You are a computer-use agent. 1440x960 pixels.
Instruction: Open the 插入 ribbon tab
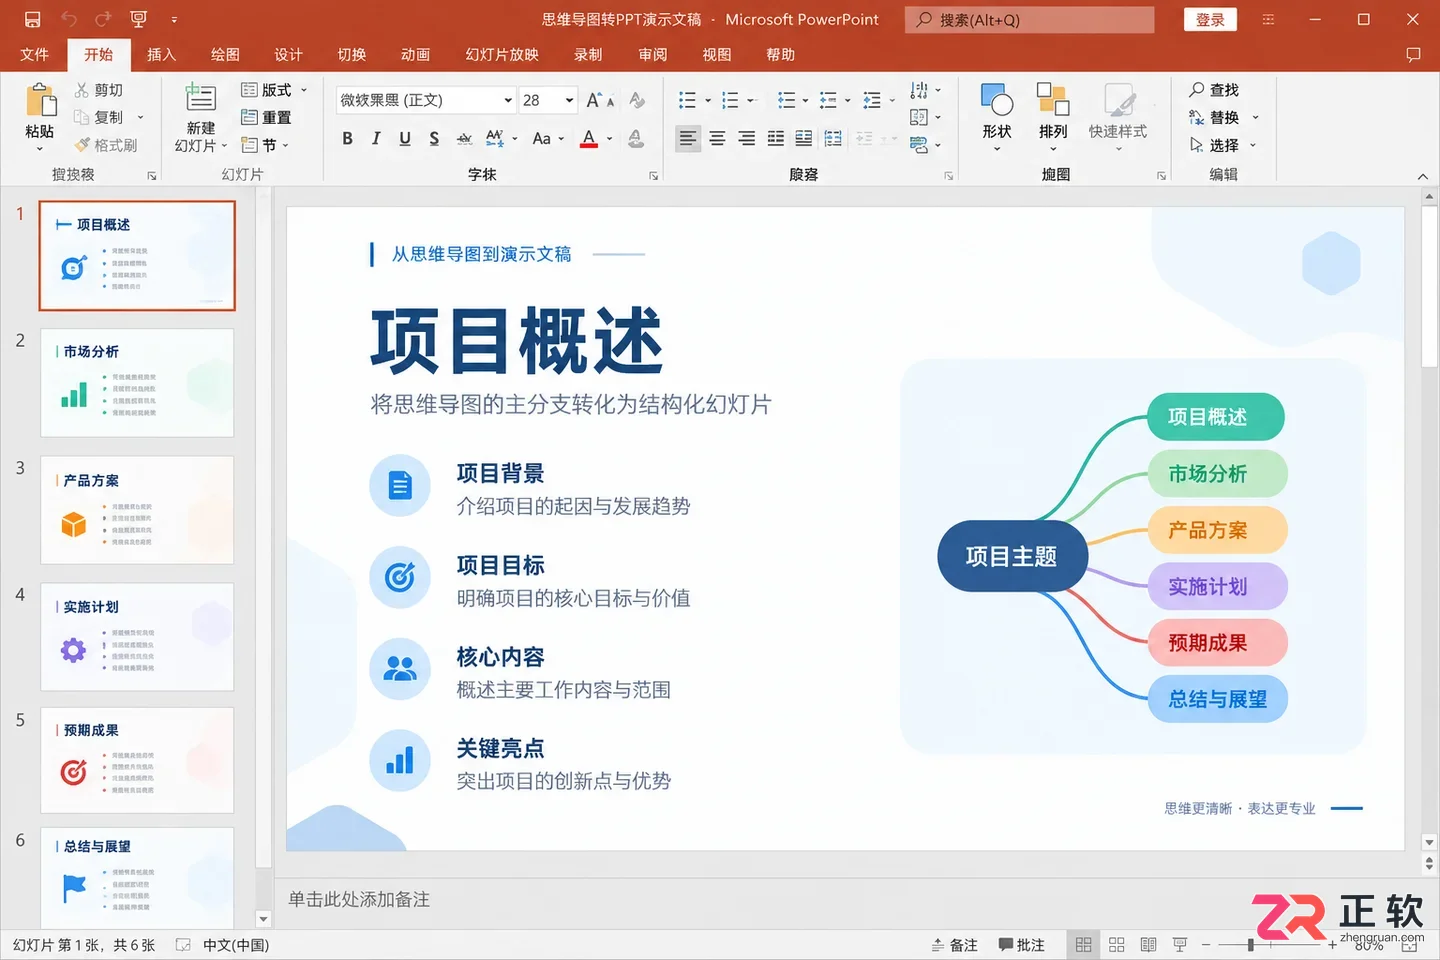(x=161, y=55)
